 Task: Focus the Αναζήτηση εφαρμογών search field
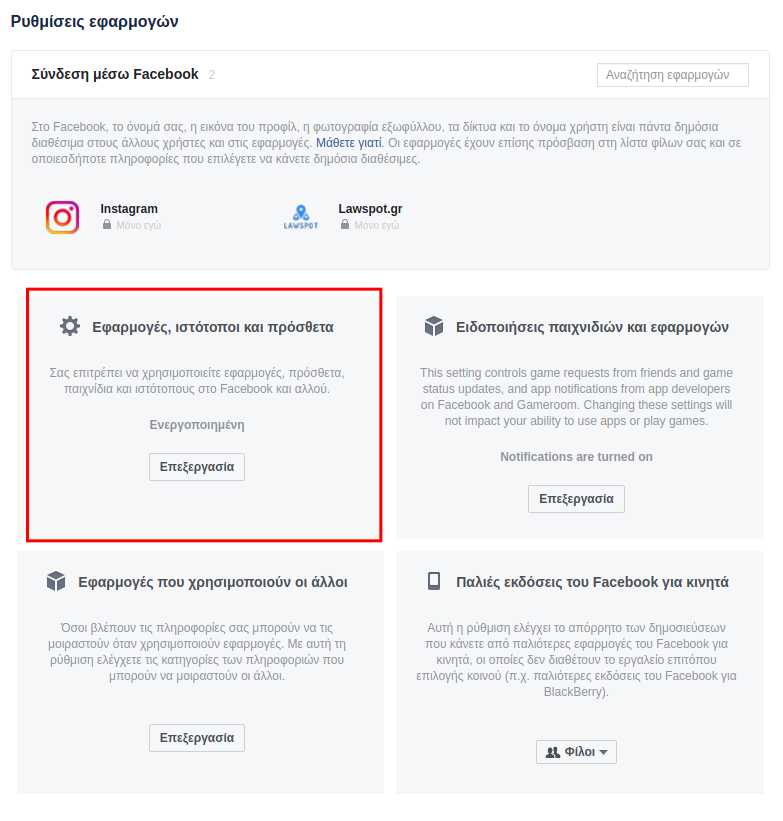(x=672, y=75)
